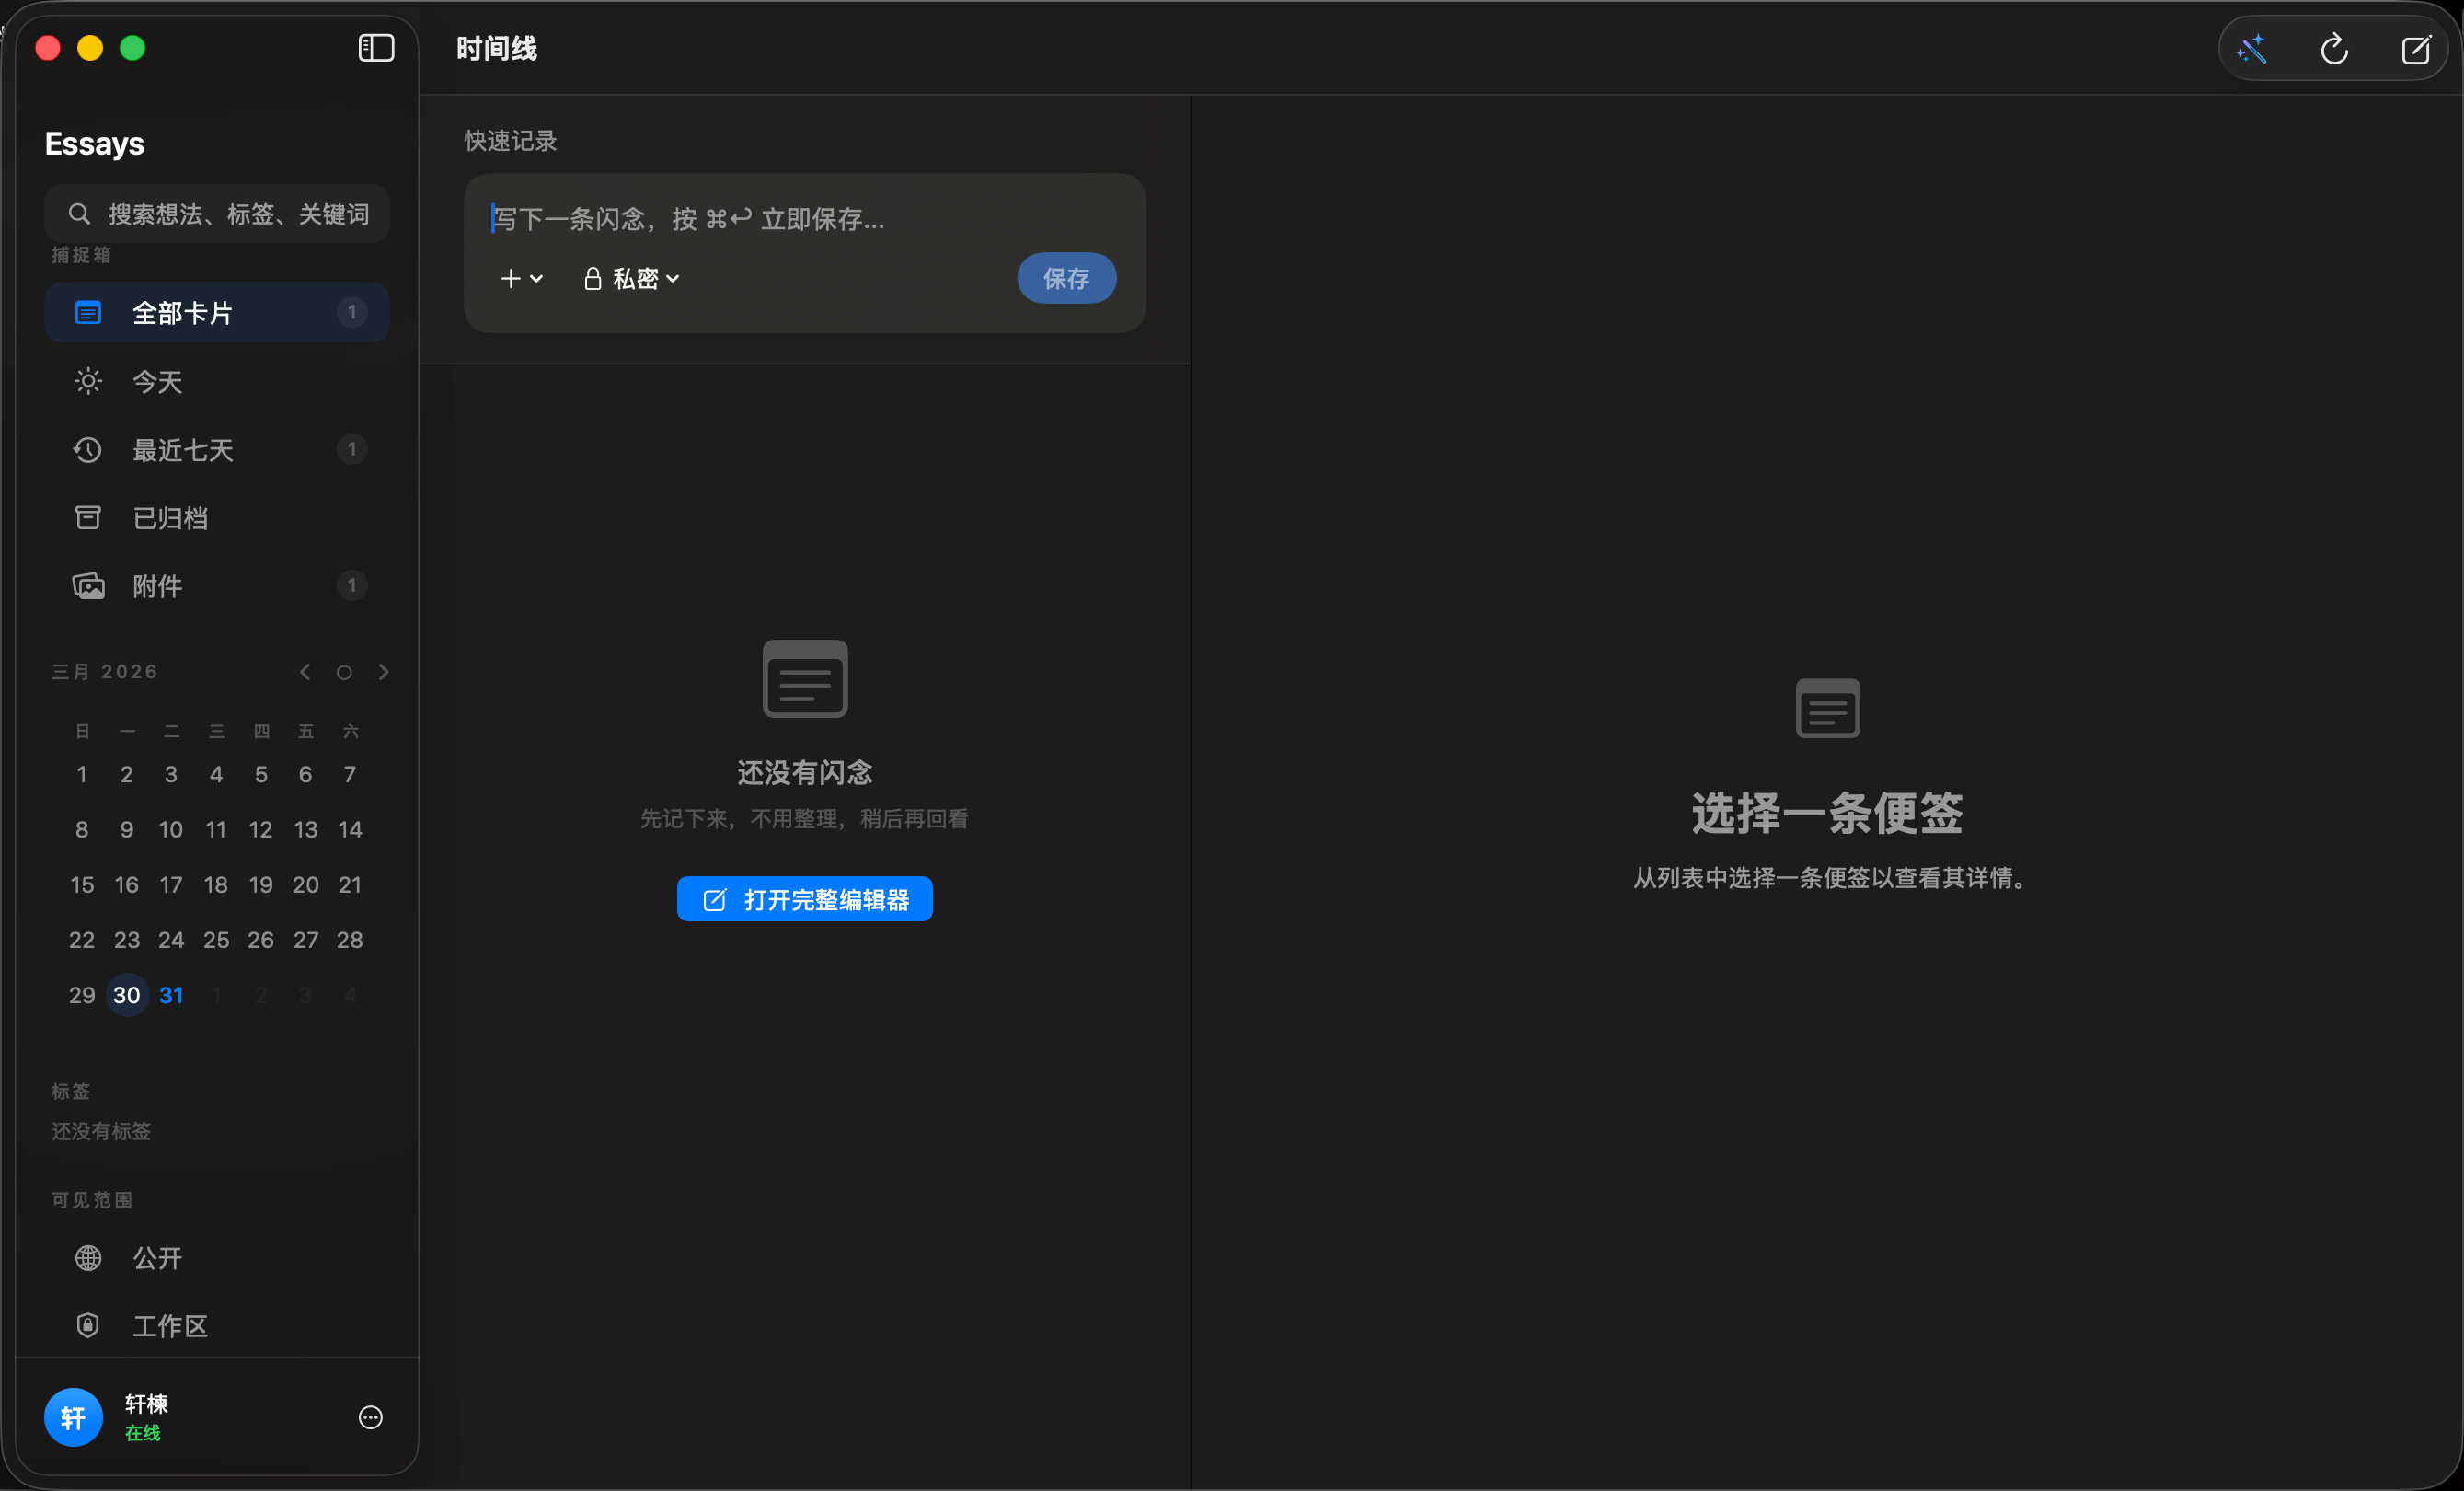The width and height of the screenshot is (2464, 1491).
Task: Open the 已归档 archive icon
Action: pyautogui.click(x=88, y=517)
